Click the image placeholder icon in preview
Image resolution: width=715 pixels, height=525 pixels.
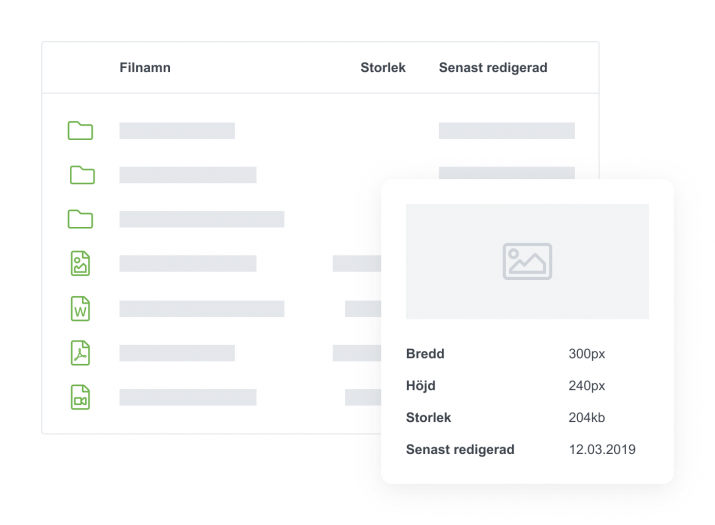[527, 261]
